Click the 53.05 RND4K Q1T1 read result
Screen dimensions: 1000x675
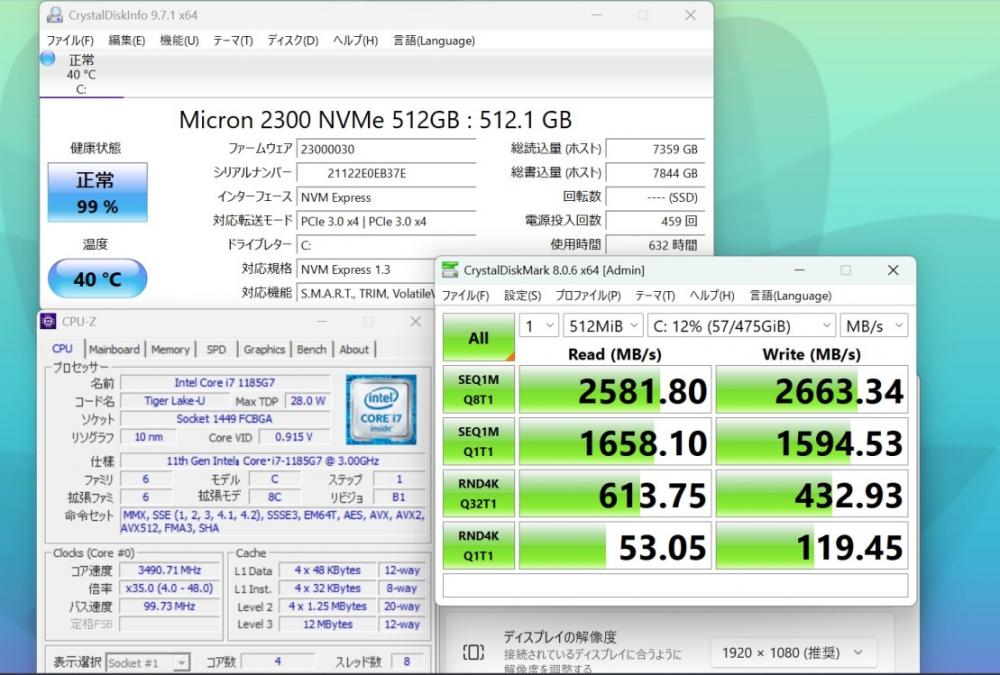pyautogui.click(x=615, y=546)
